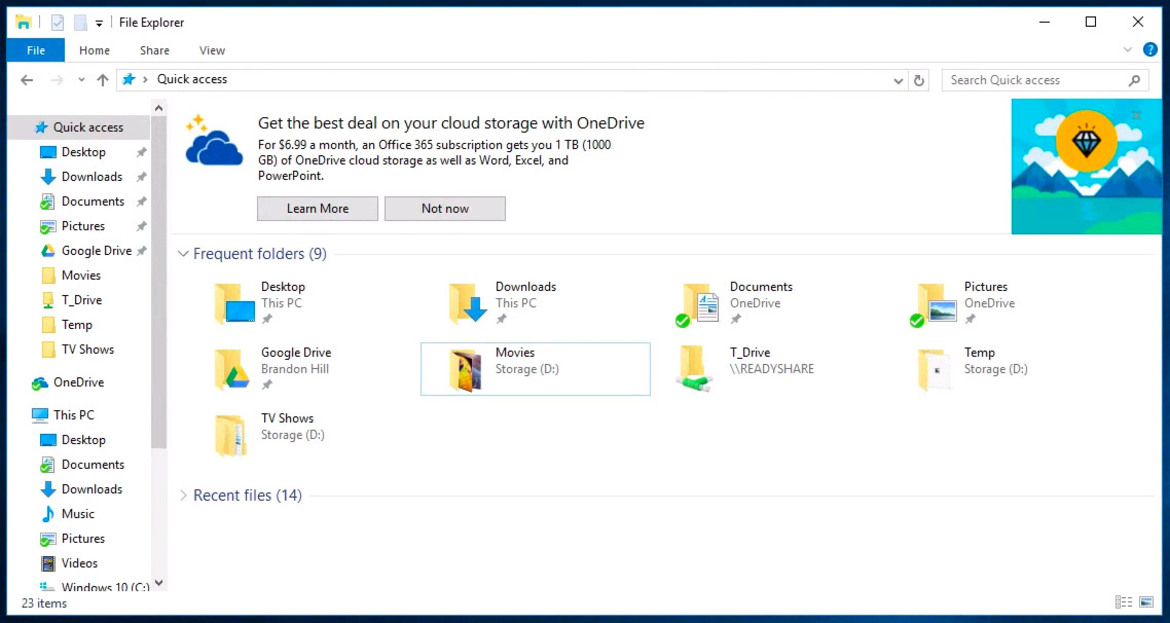Click the Quick access star in address bar
Image resolution: width=1170 pixels, height=623 pixels.
[128, 80]
